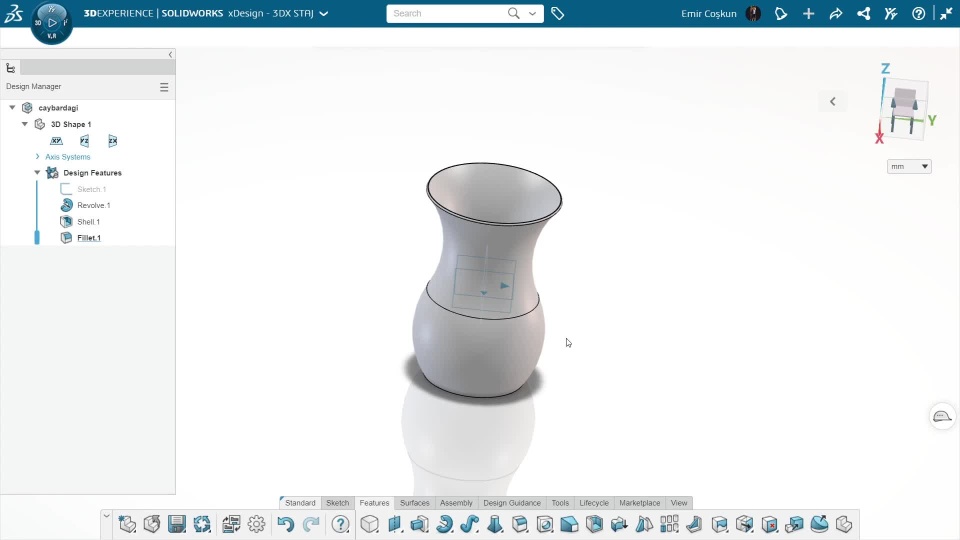Image resolution: width=960 pixels, height=540 pixels.
Task: Switch to the Sketch tab
Action: [337, 503]
